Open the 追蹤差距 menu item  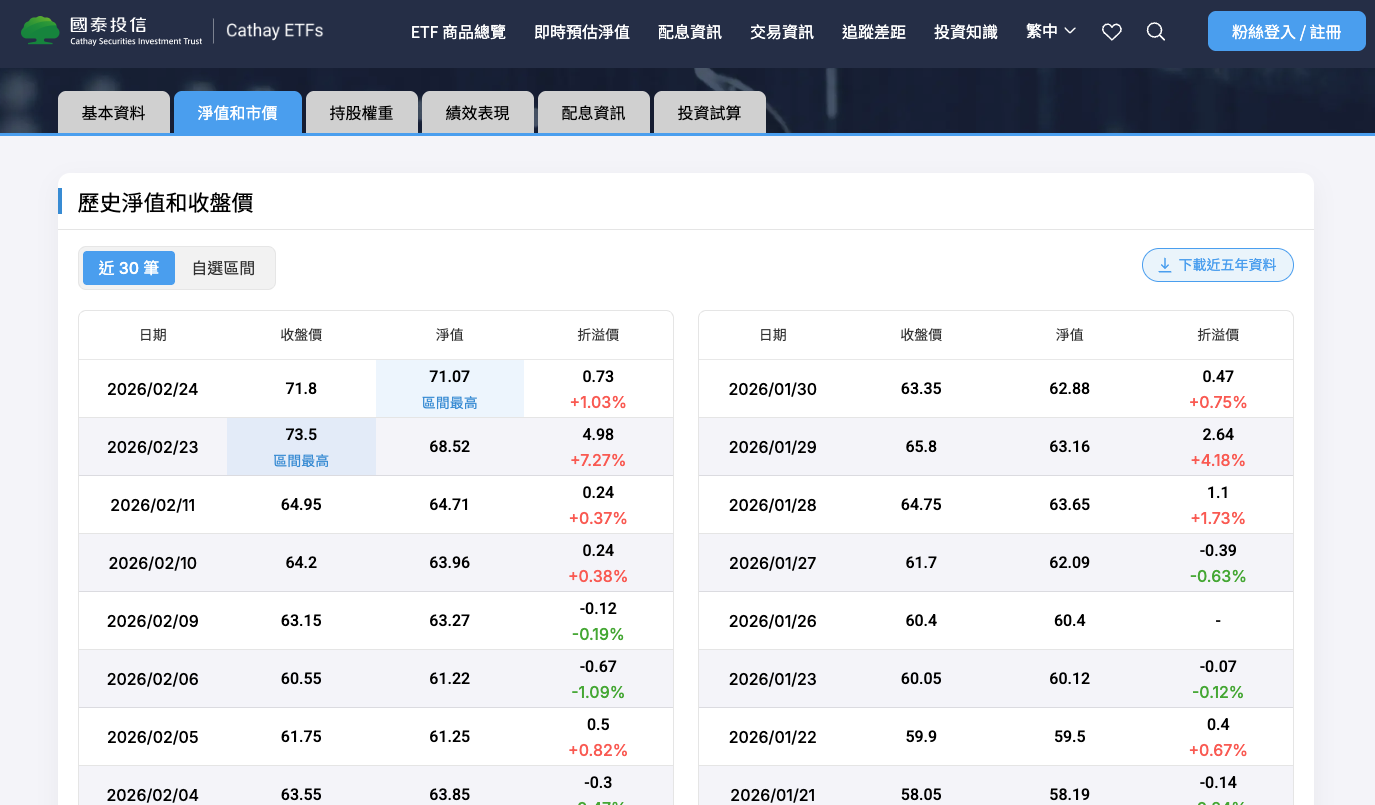pos(874,32)
